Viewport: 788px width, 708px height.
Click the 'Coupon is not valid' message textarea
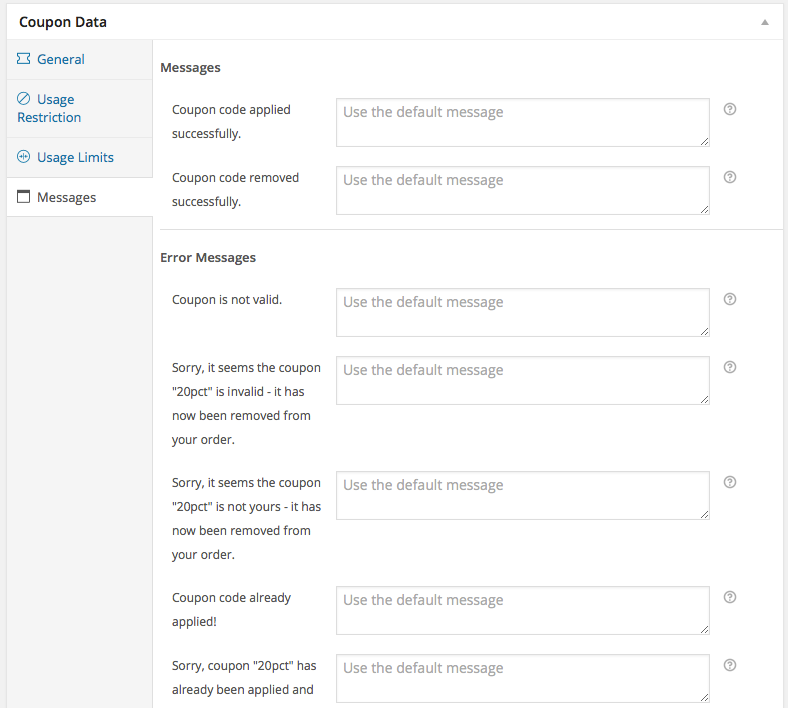pyautogui.click(x=522, y=312)
